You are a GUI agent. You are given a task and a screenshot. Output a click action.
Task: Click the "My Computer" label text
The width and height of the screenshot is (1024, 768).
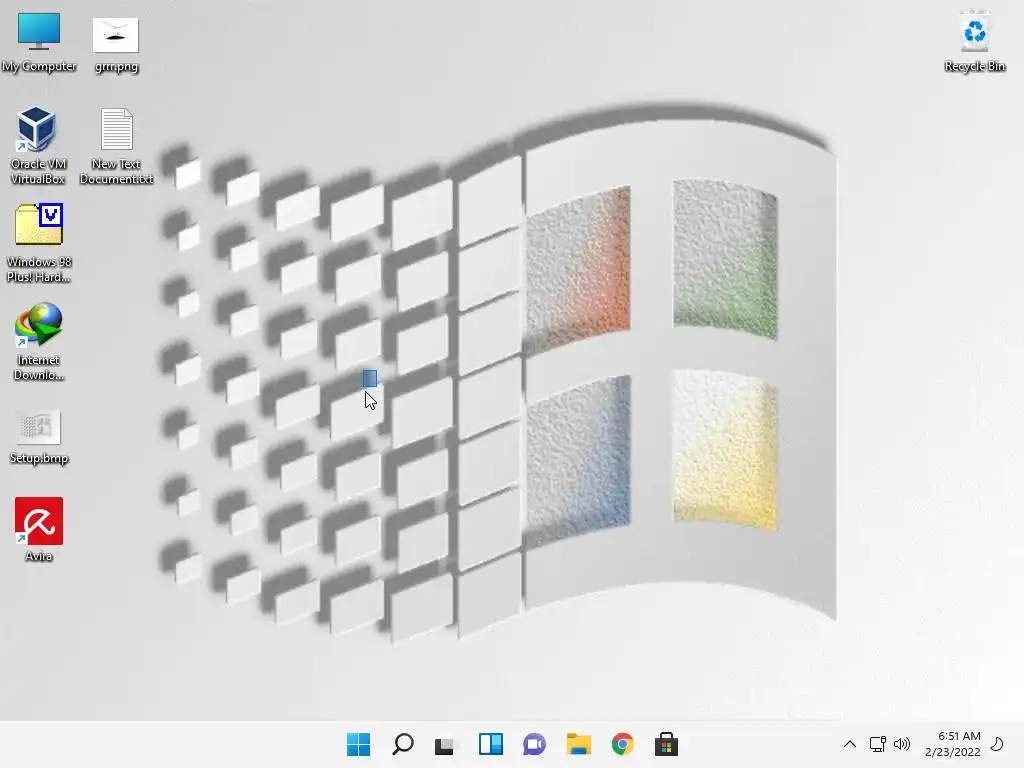[39, 66]
